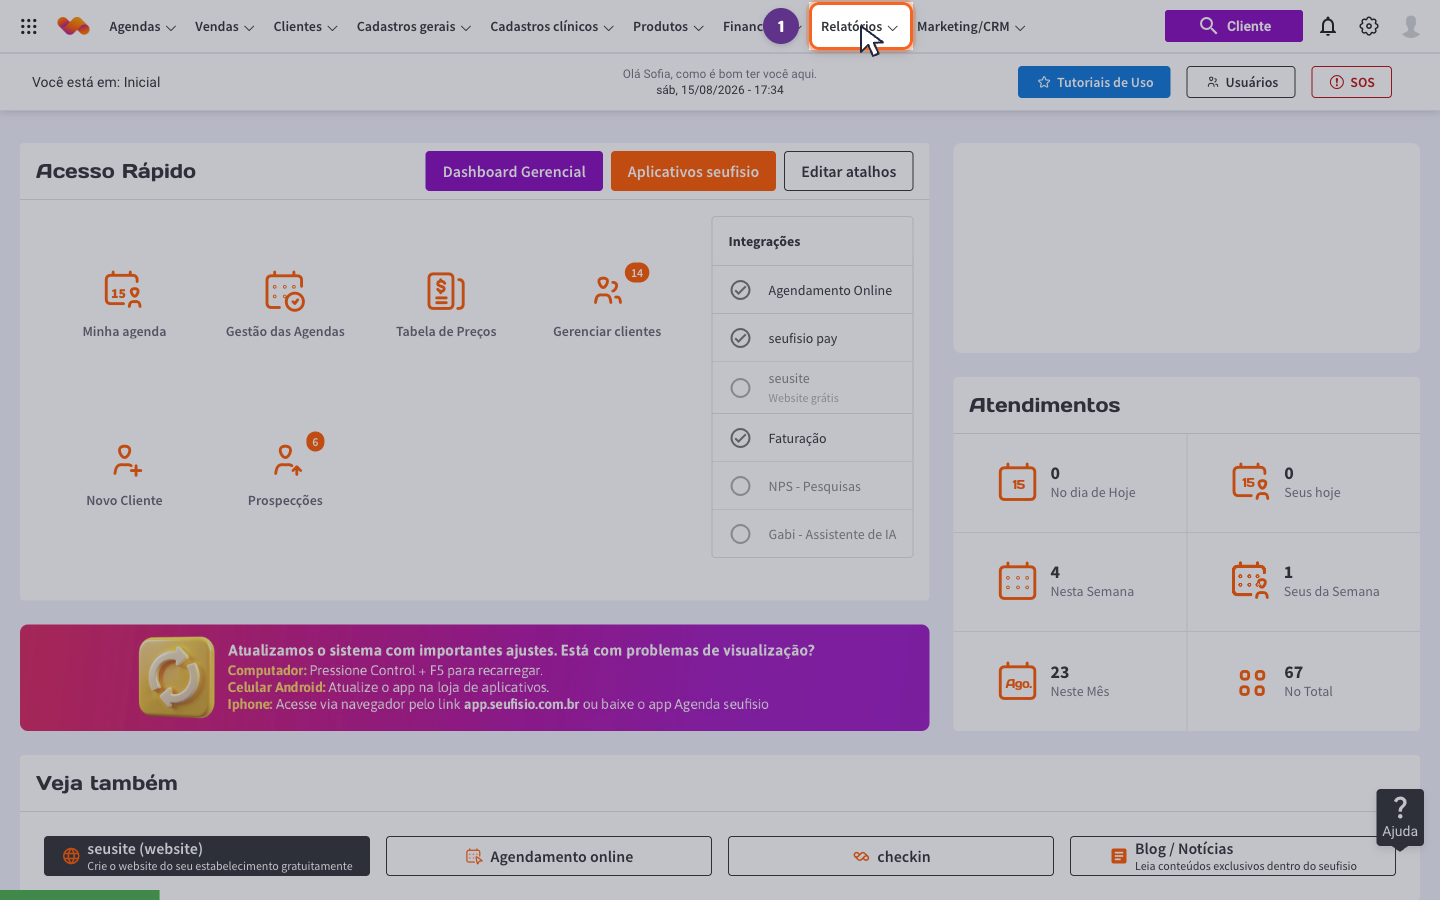Screen dimensions: 1440x900
Task: Open Gestão das Agendas calendar icon
Action: pyautogui.click(x=285, y=290)
